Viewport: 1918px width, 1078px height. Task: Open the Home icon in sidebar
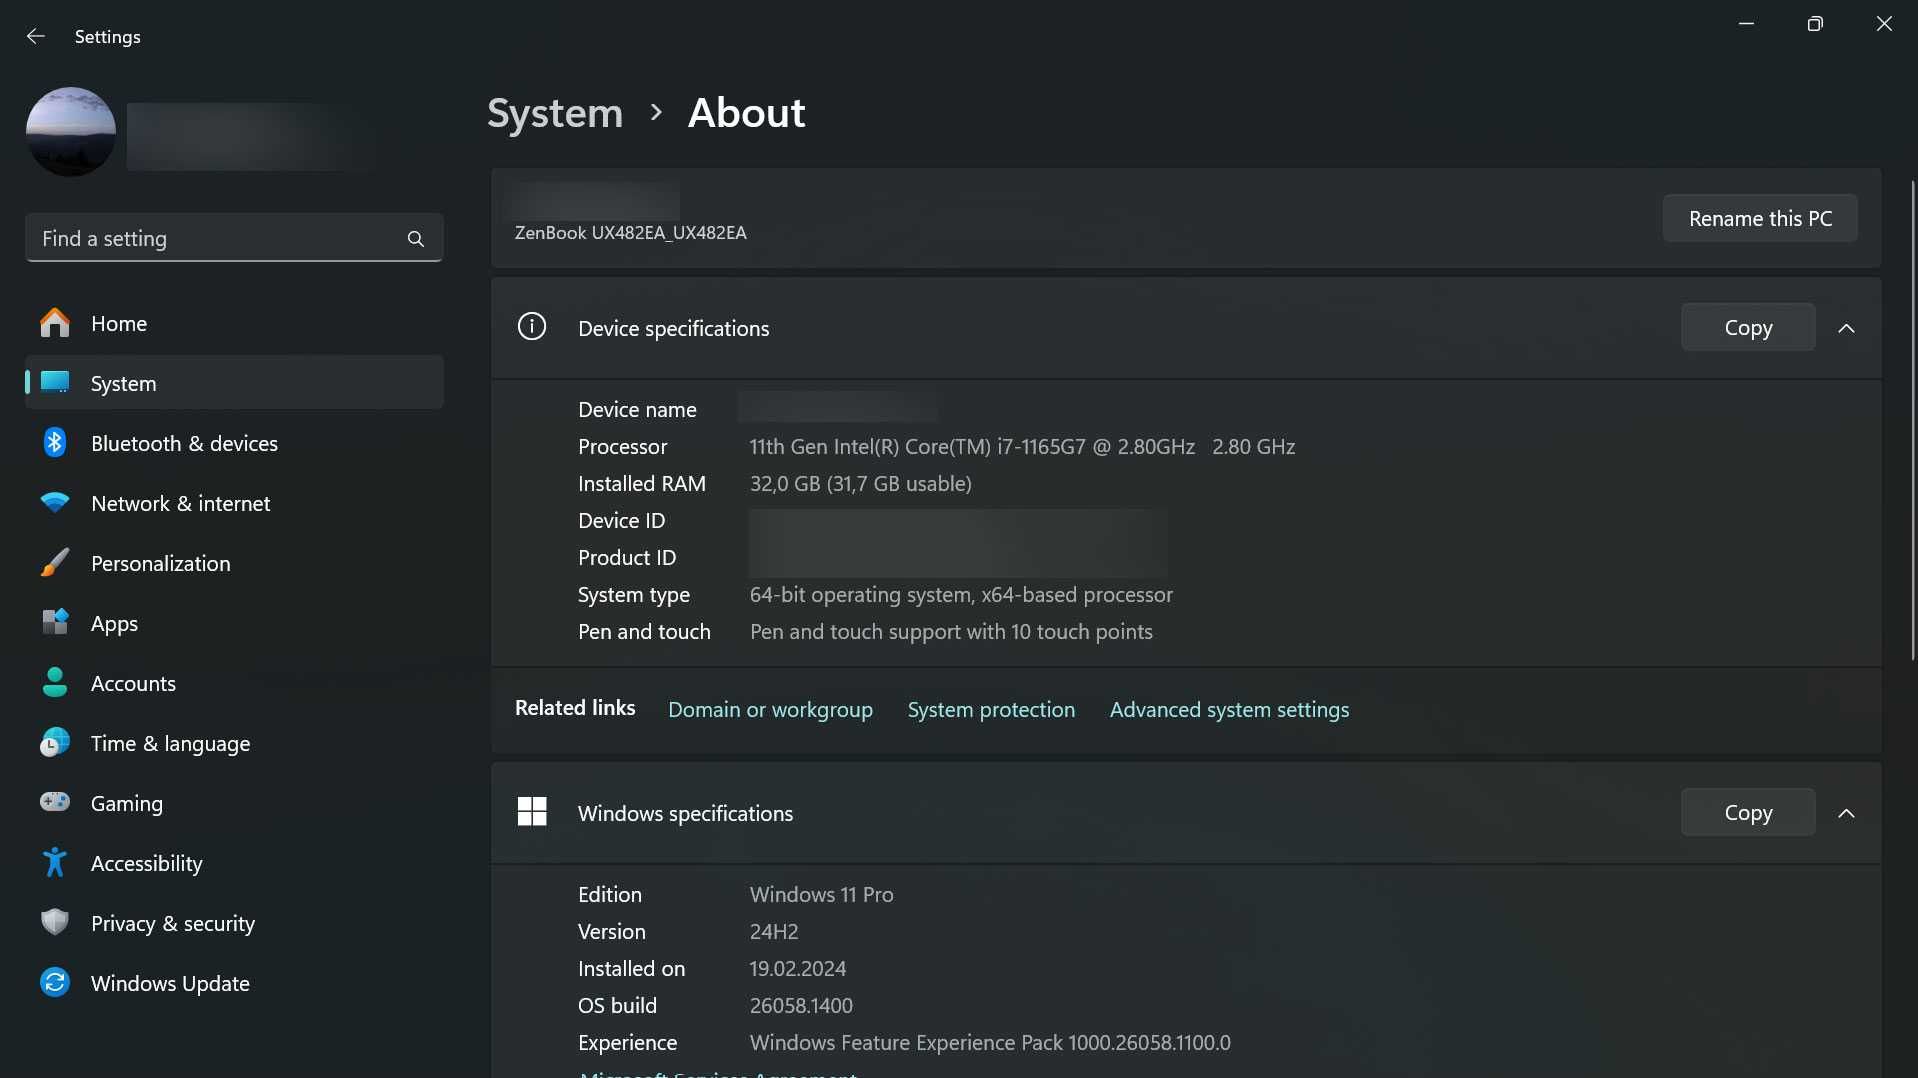(x=55, y=323)
